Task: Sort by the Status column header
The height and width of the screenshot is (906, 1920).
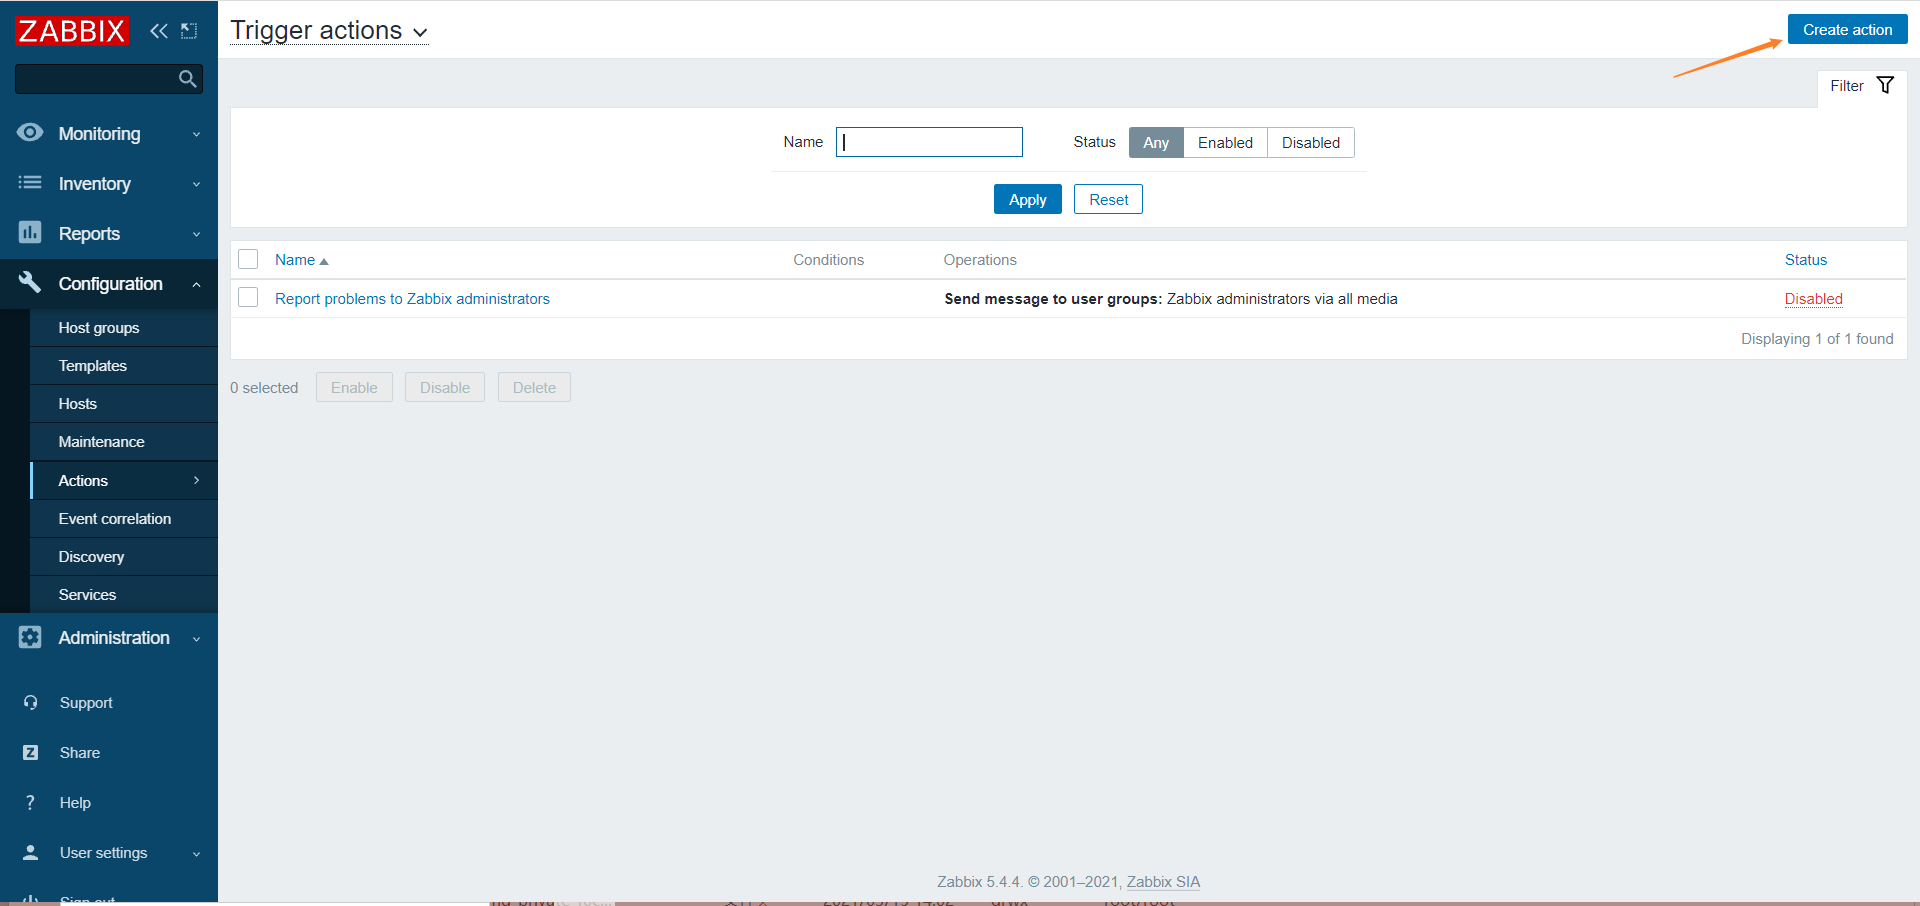Action: tap(1805, 260)
